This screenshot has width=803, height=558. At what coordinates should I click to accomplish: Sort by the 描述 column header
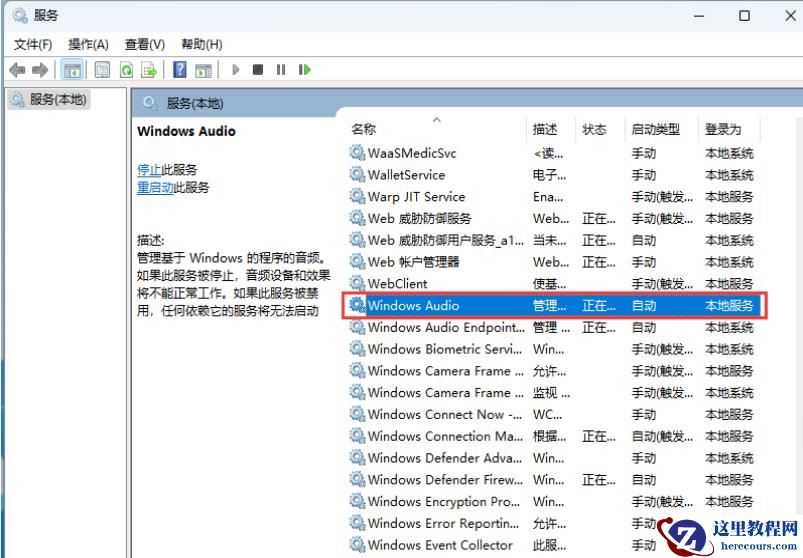(545, 129)
